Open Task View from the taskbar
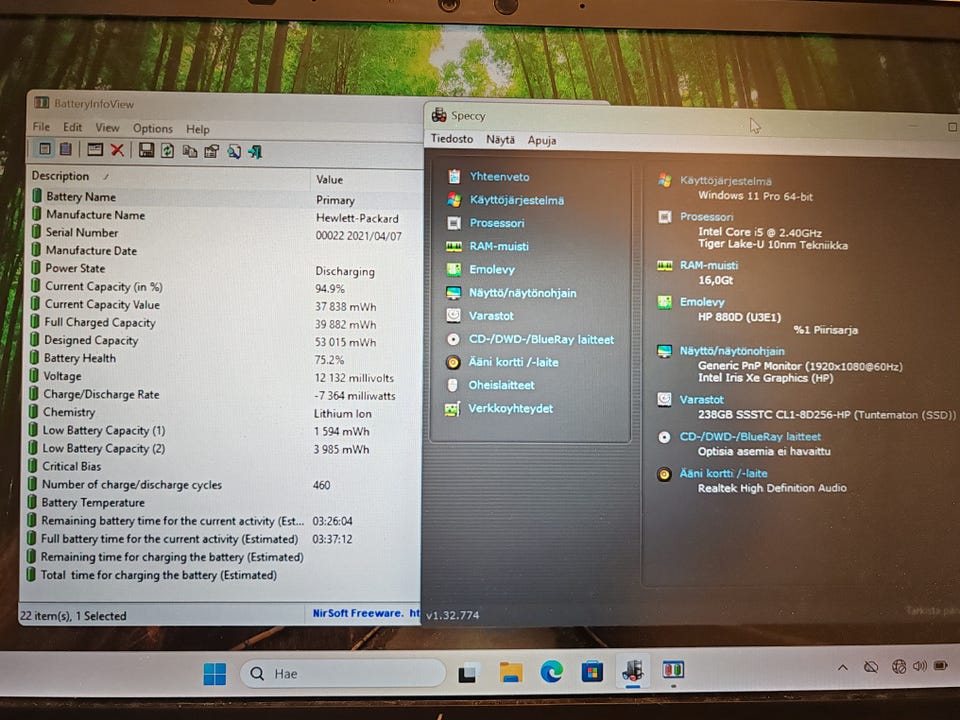This screenshot has height=720, width=960. tap(468, 673)
